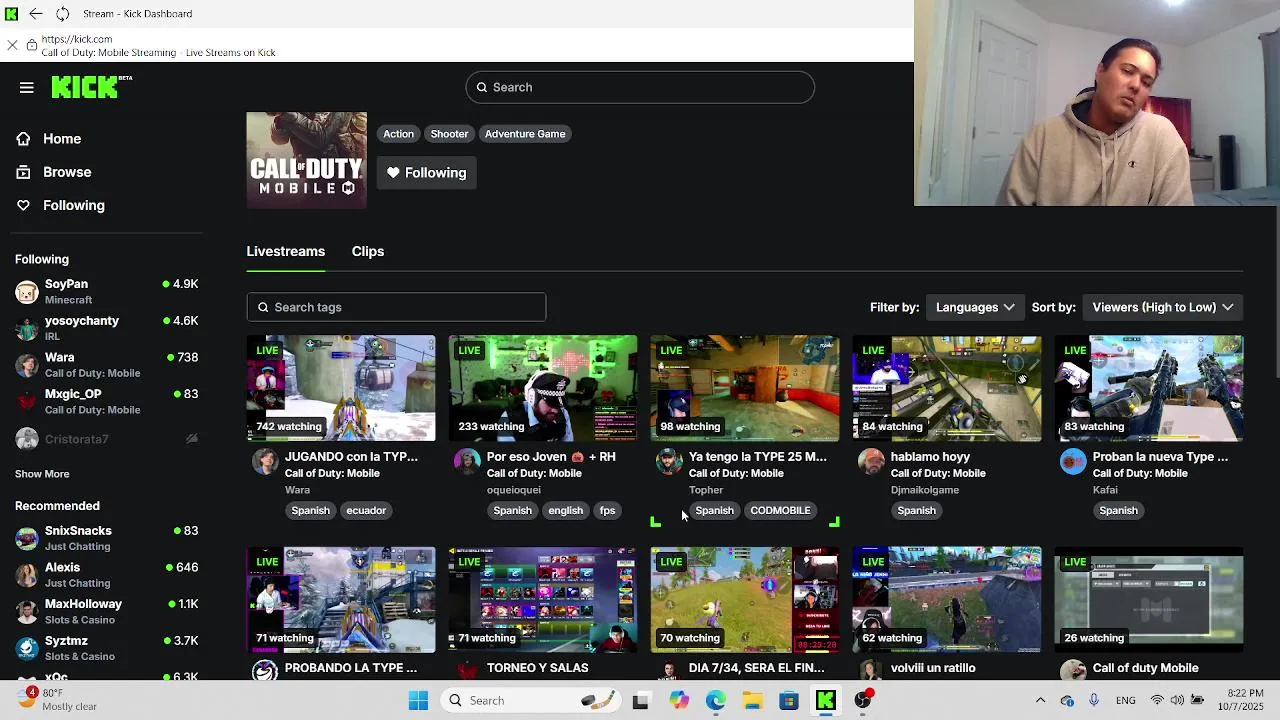
Task: Select fps tag on oqueioquei stream
Action: [x=607, y=511]
